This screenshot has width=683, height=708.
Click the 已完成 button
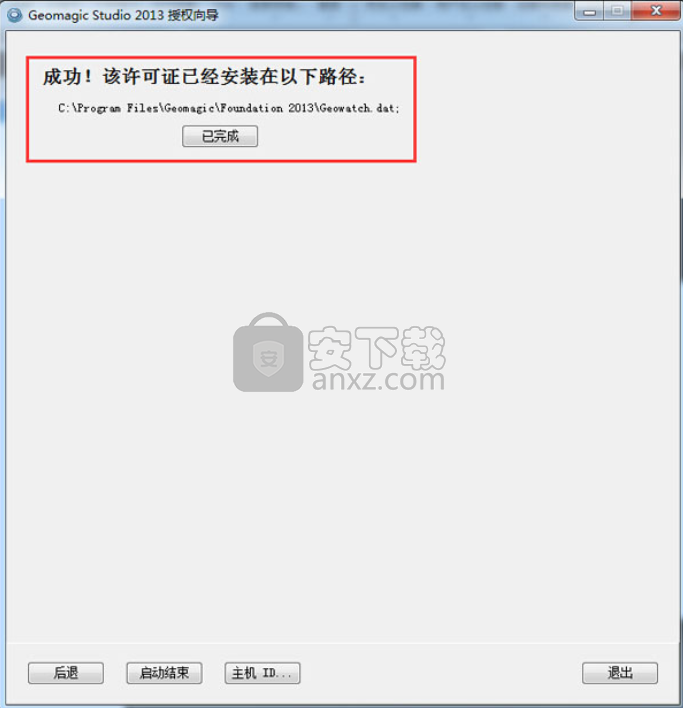click(220, 136)
